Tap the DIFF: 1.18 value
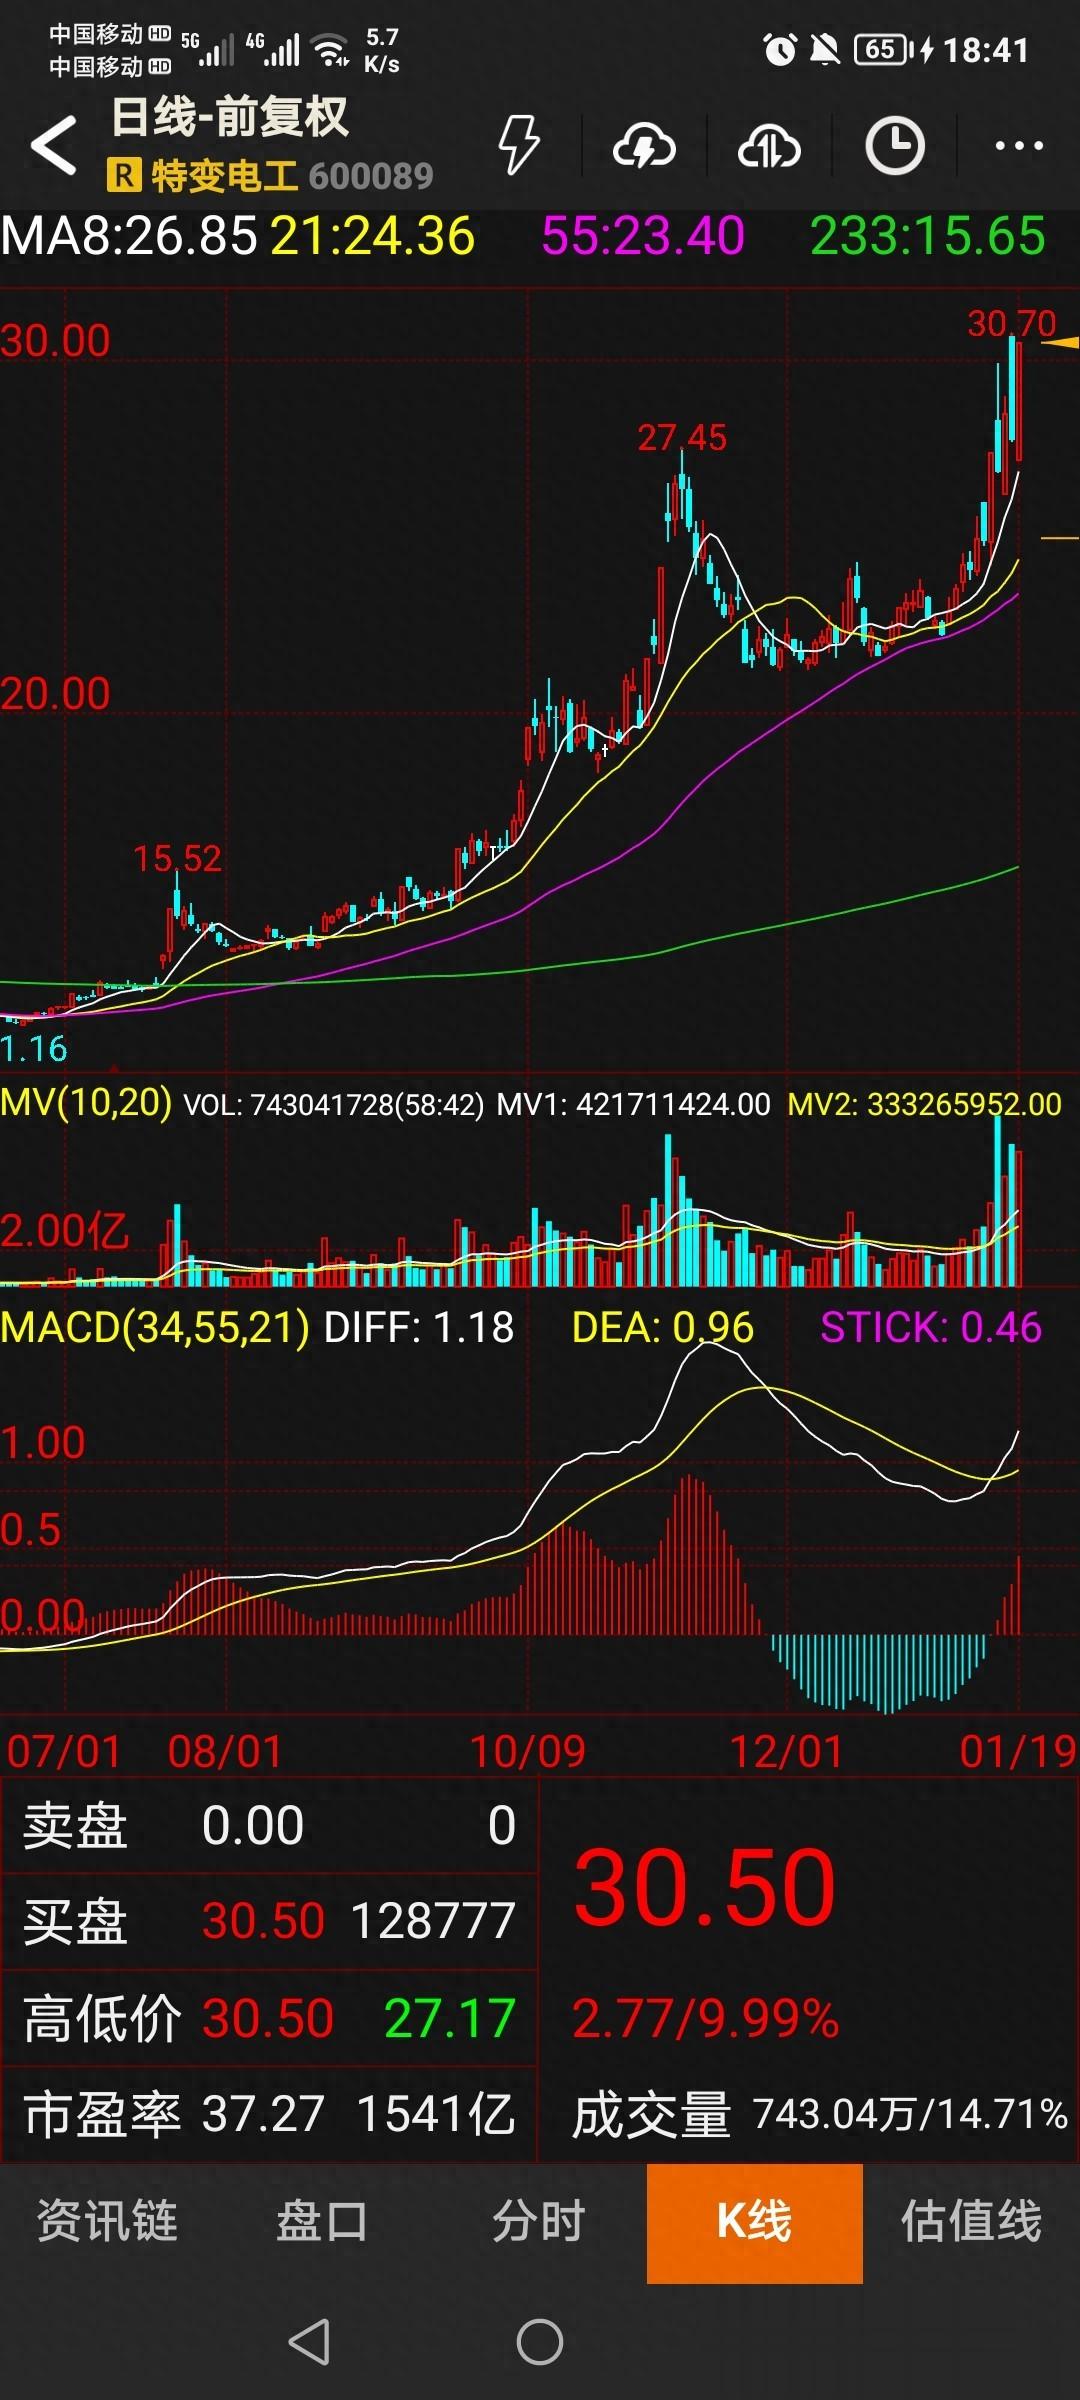The width and height of the screenshot is (1080, 2400). (419, 1328)
